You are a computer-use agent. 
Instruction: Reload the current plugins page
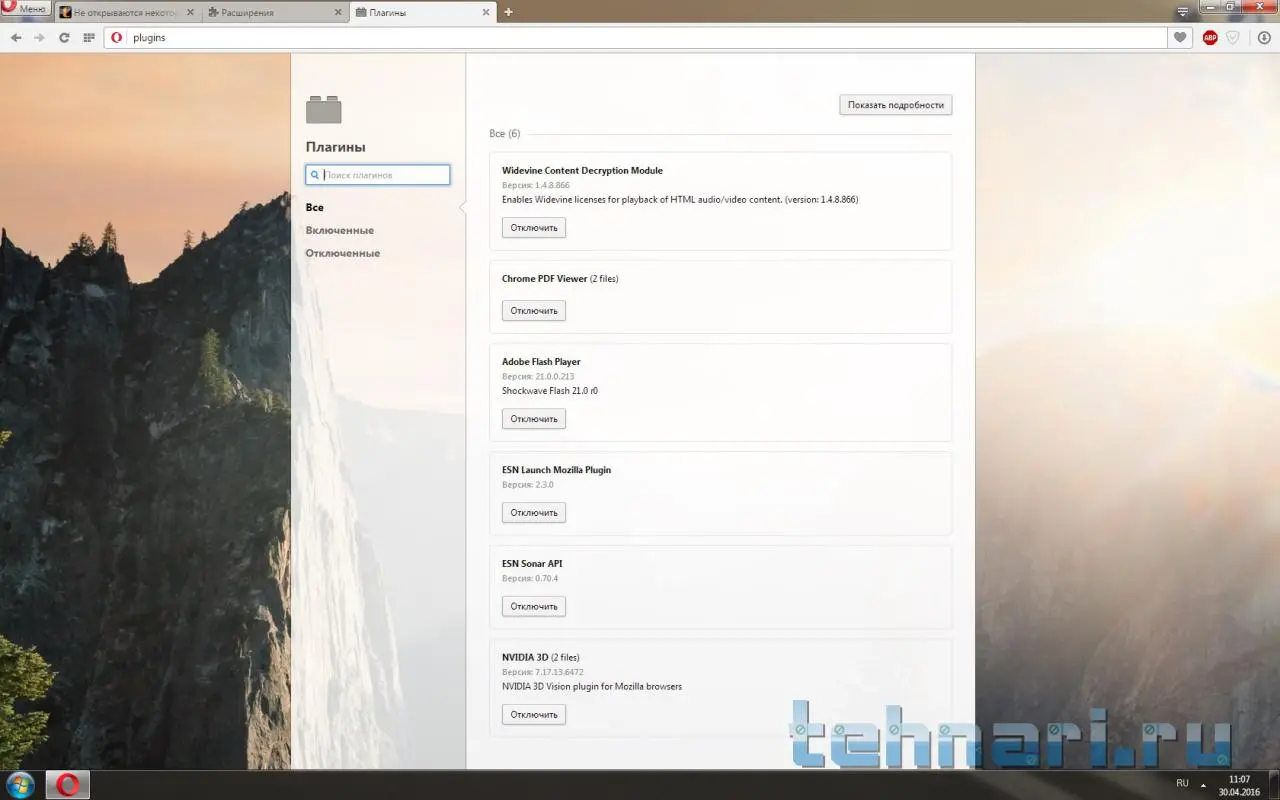[64, 37]
